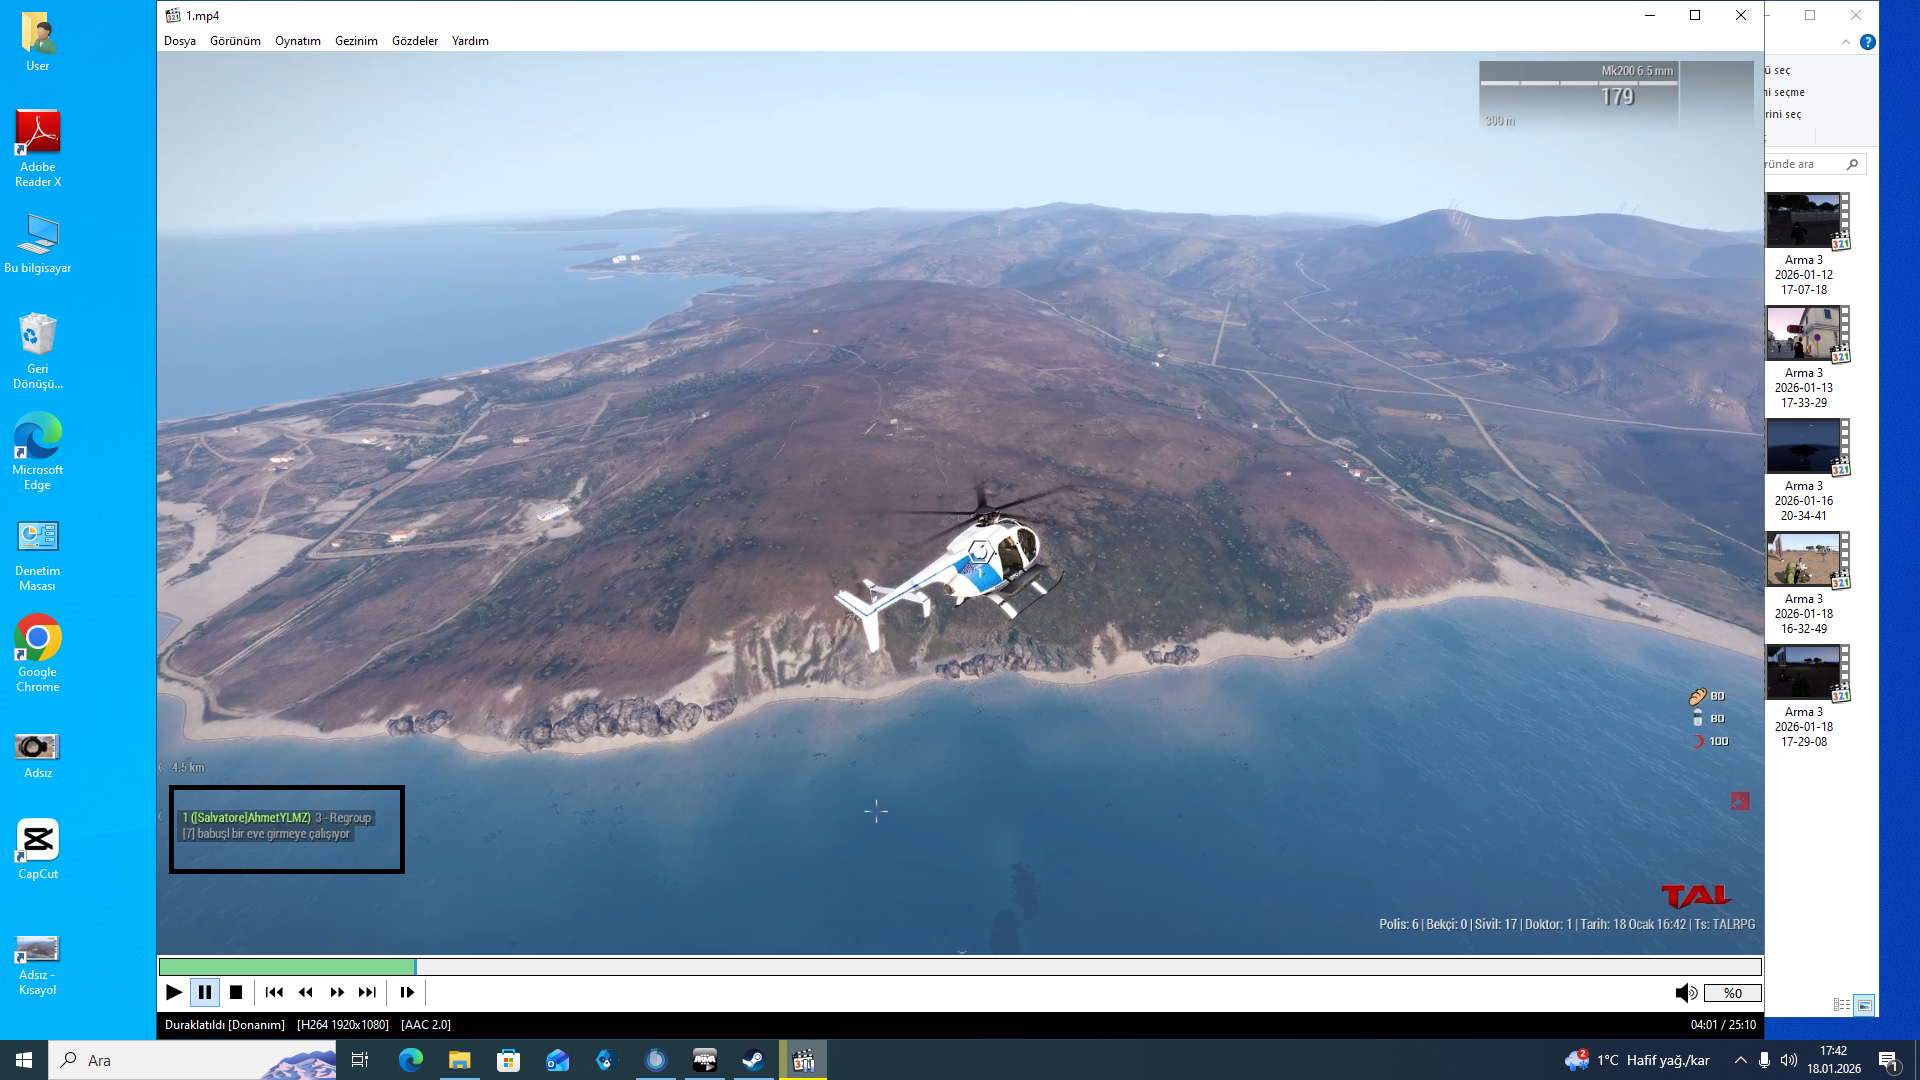Play the paused video

point(174,992)
